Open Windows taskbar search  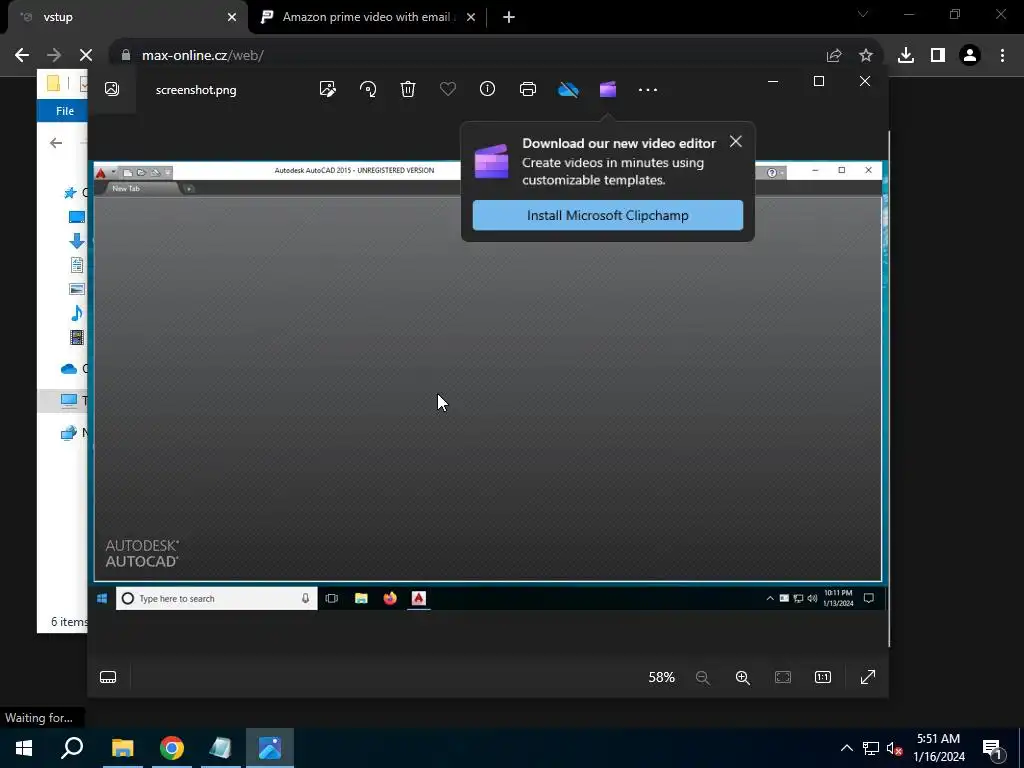[72, 748]
